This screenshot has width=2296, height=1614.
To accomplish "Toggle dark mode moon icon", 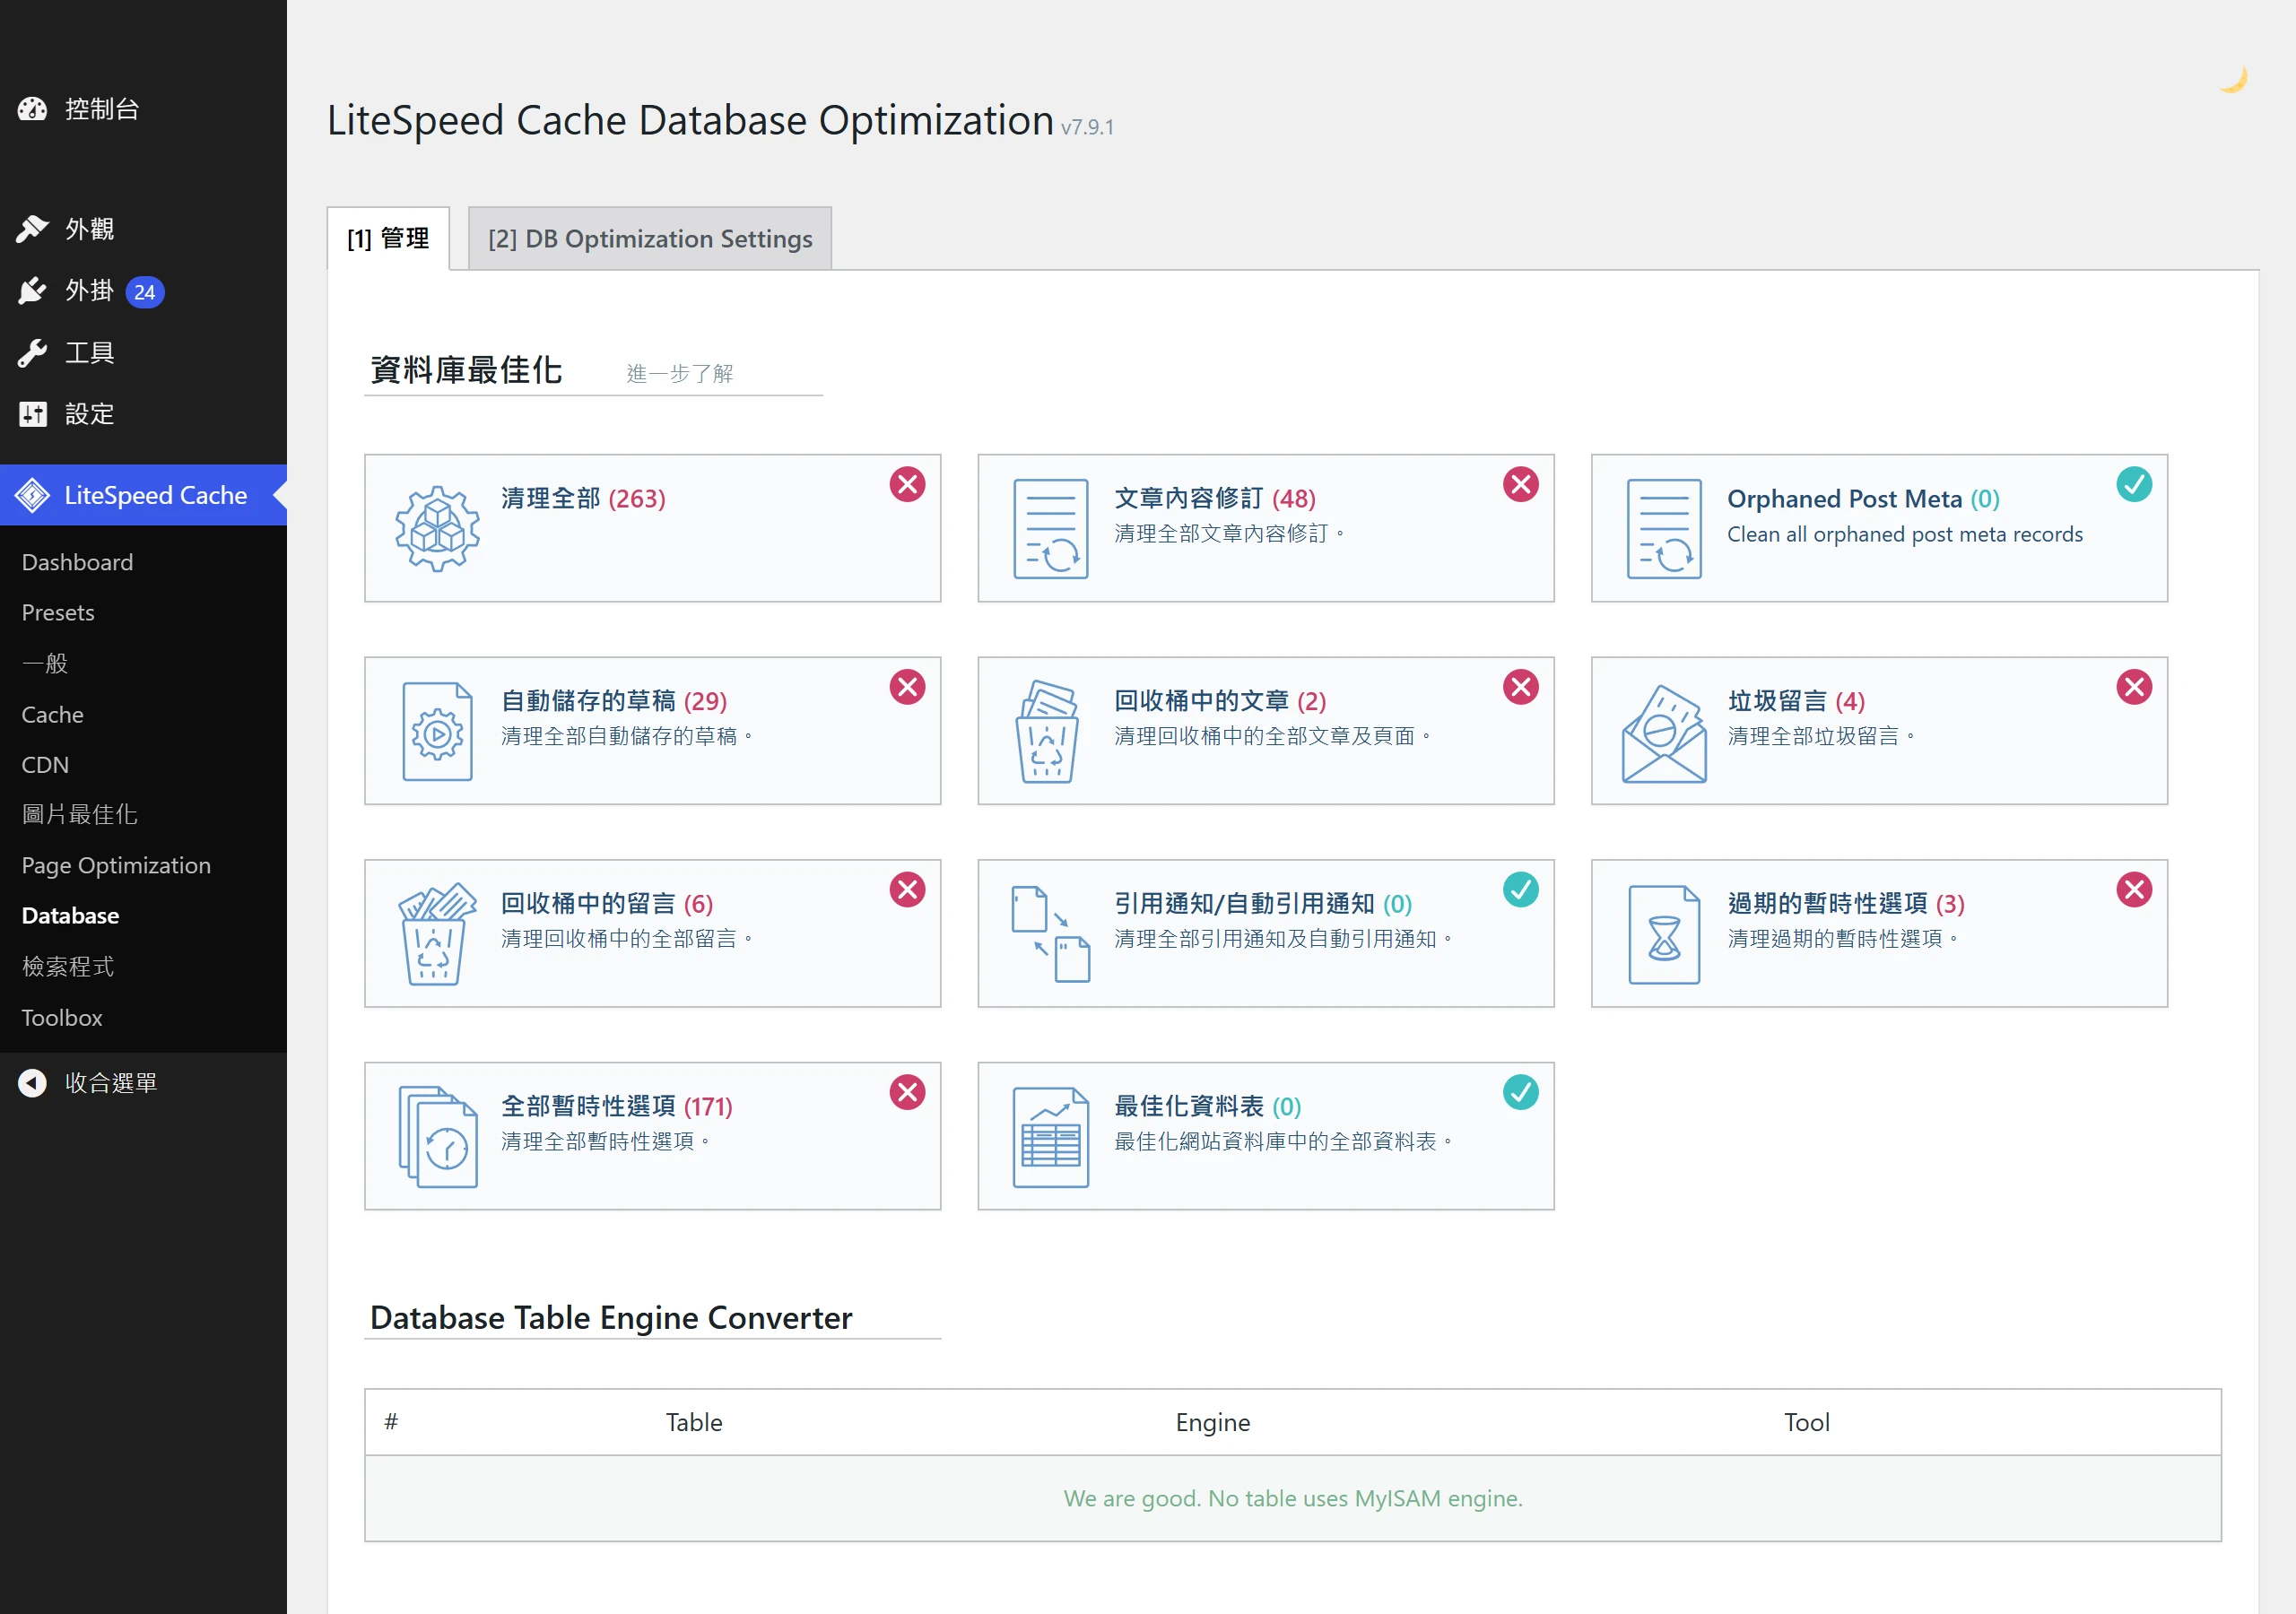I will tap(2233, 80).
